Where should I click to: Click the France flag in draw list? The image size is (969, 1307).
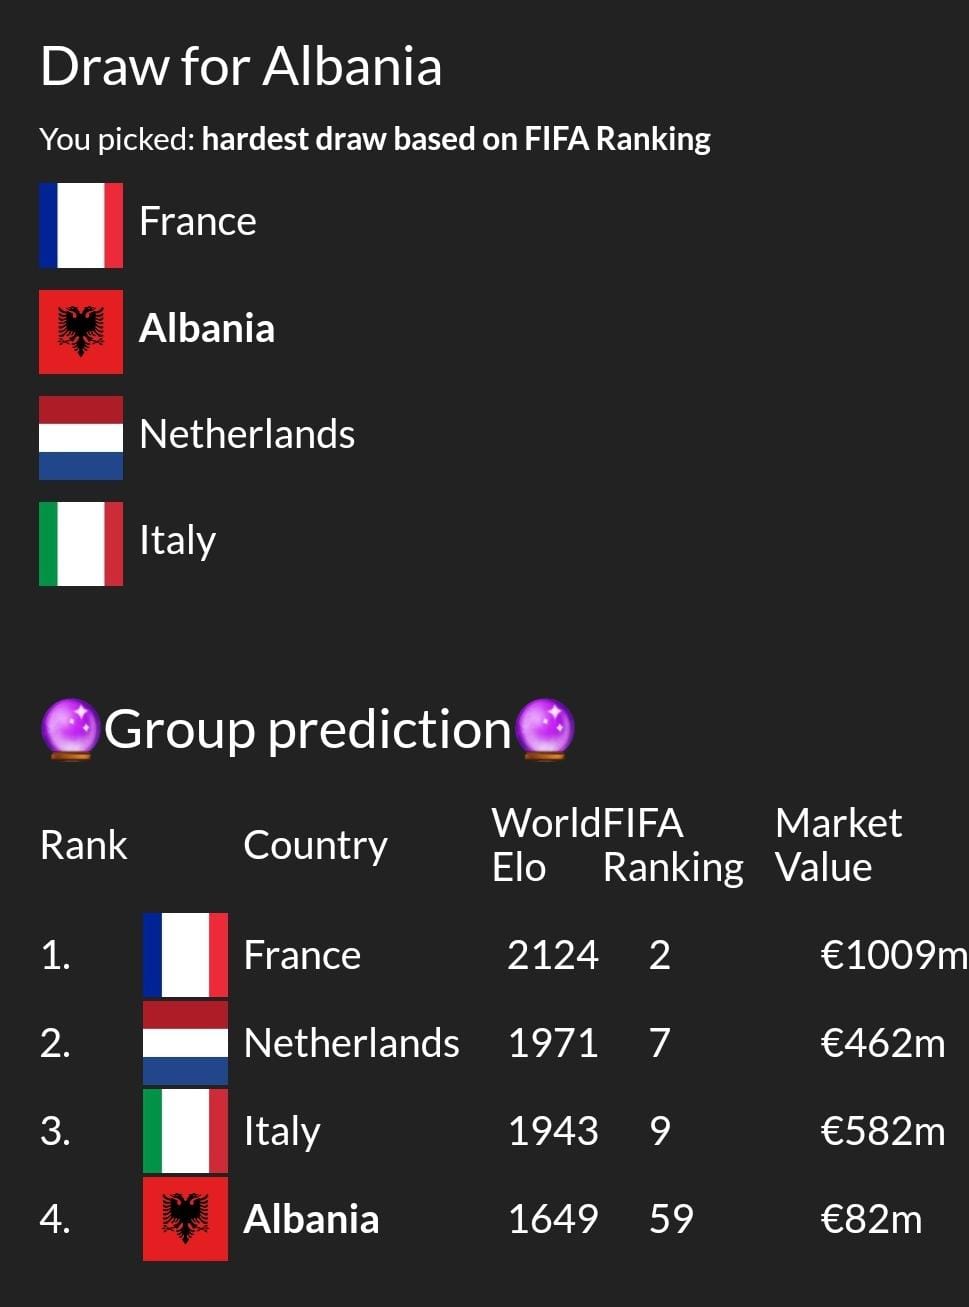81,225
